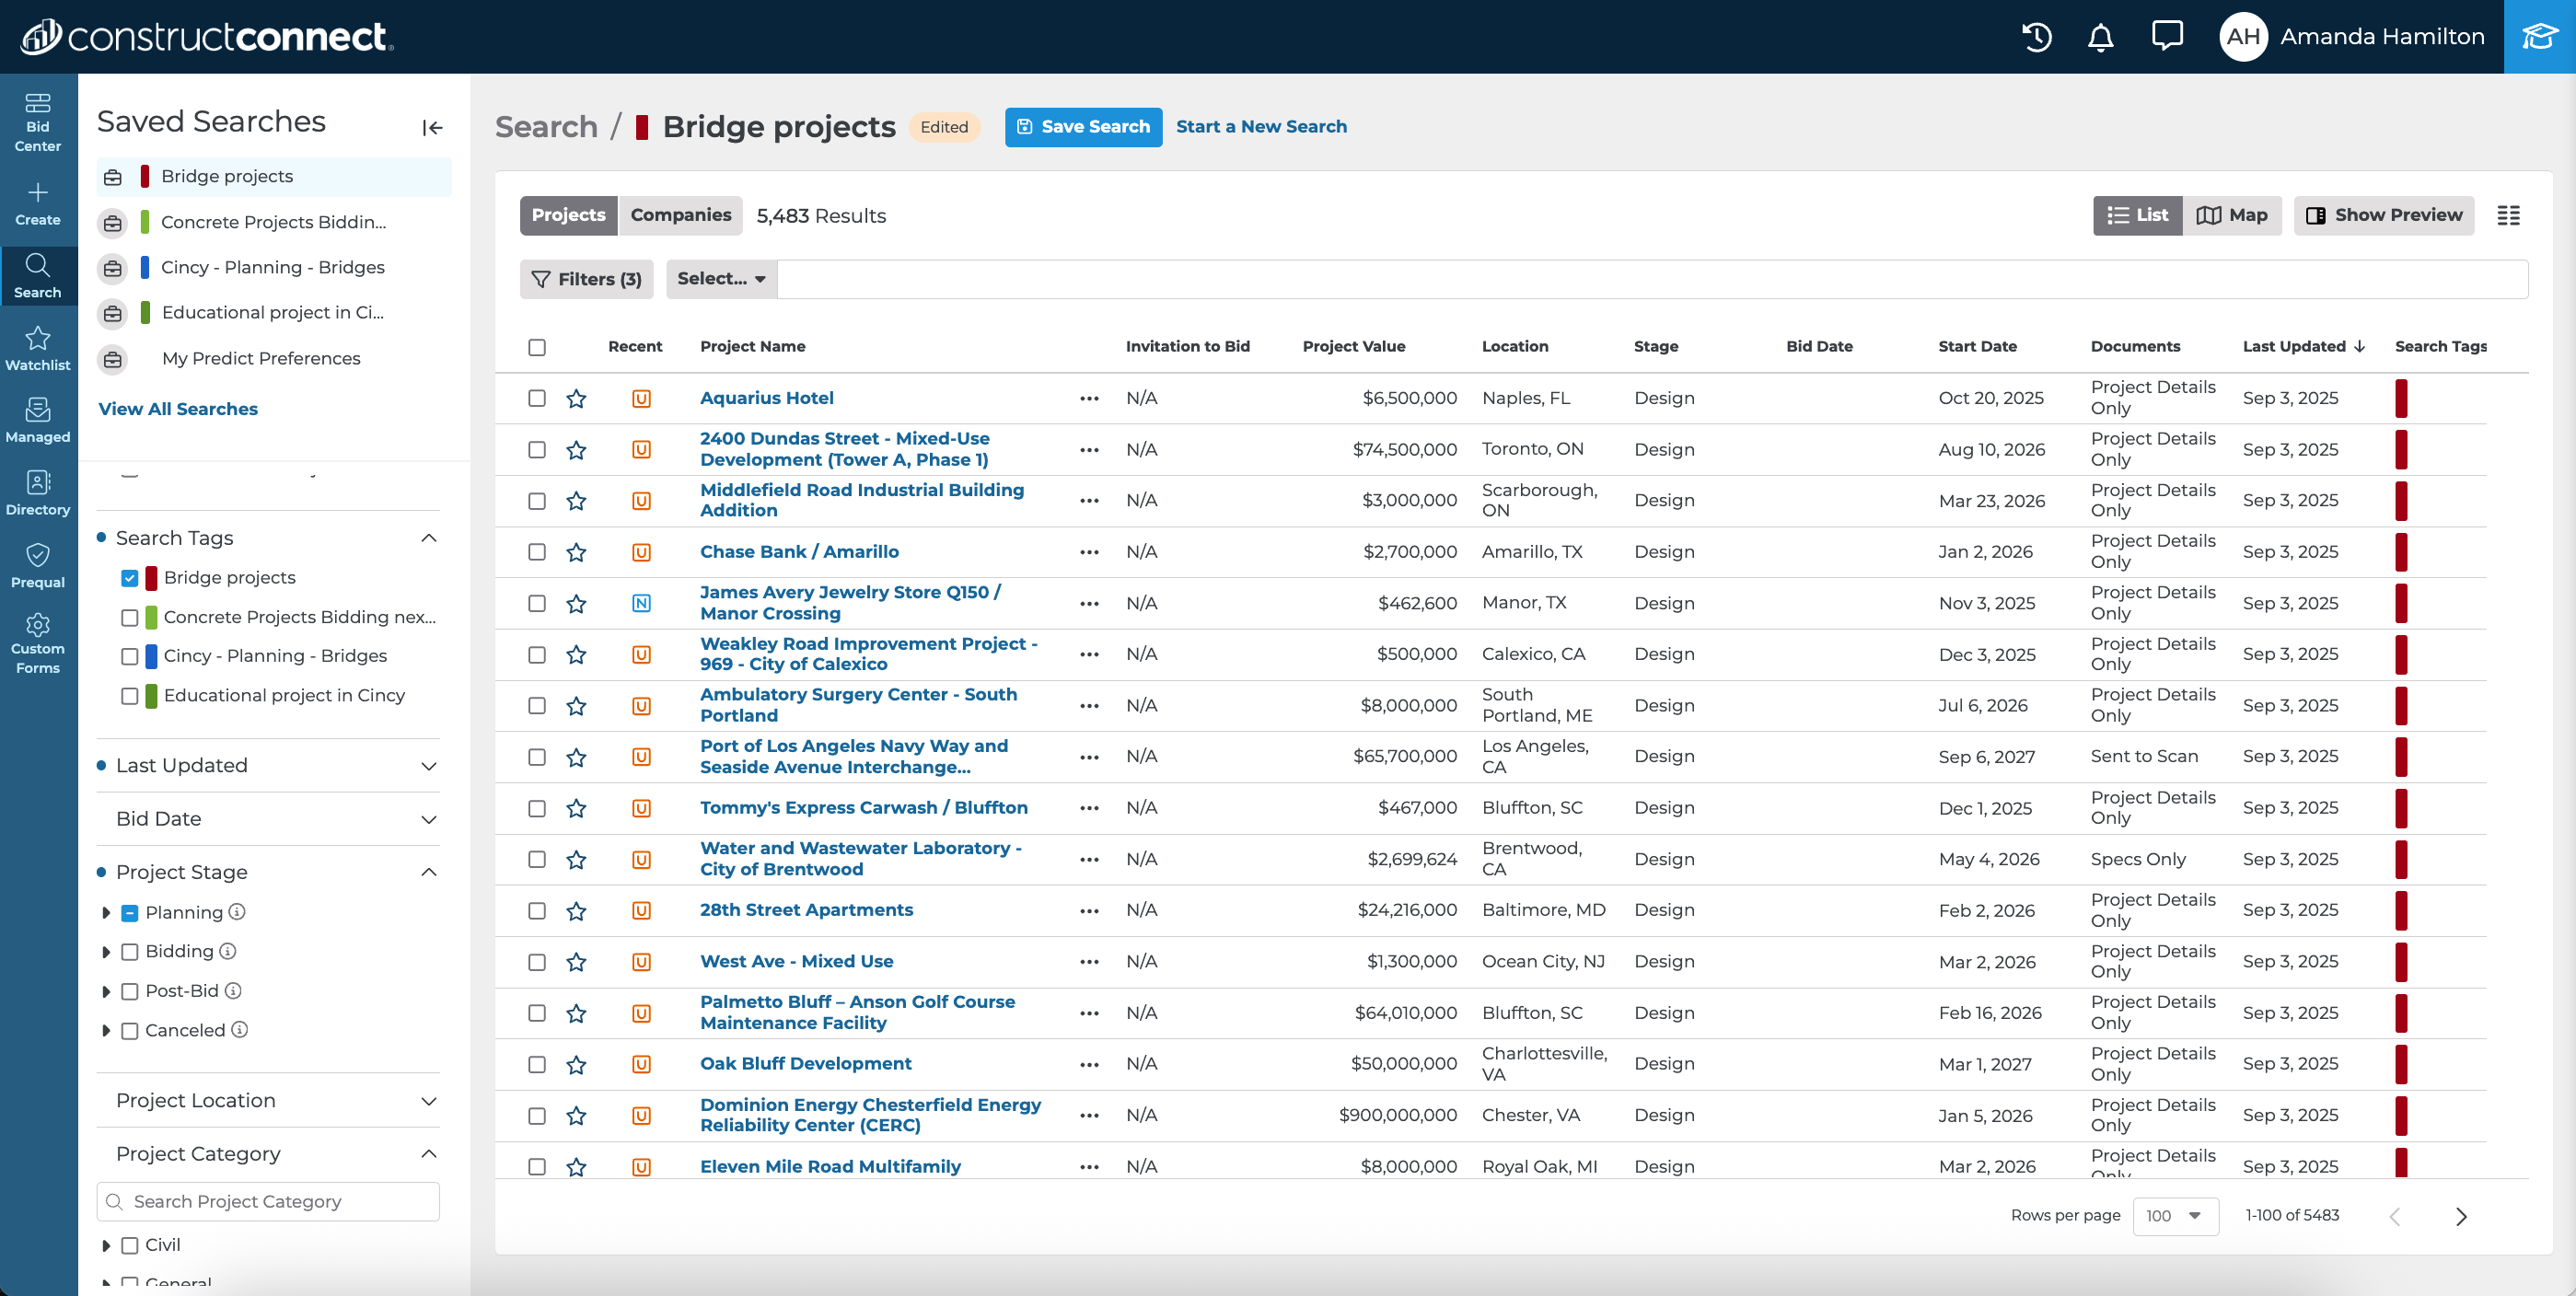Star the Aquarius Hotel project
Image resolution: width=2576 pixels, height=1296 pixels.
pyautogui.click(x=576, y=399)
